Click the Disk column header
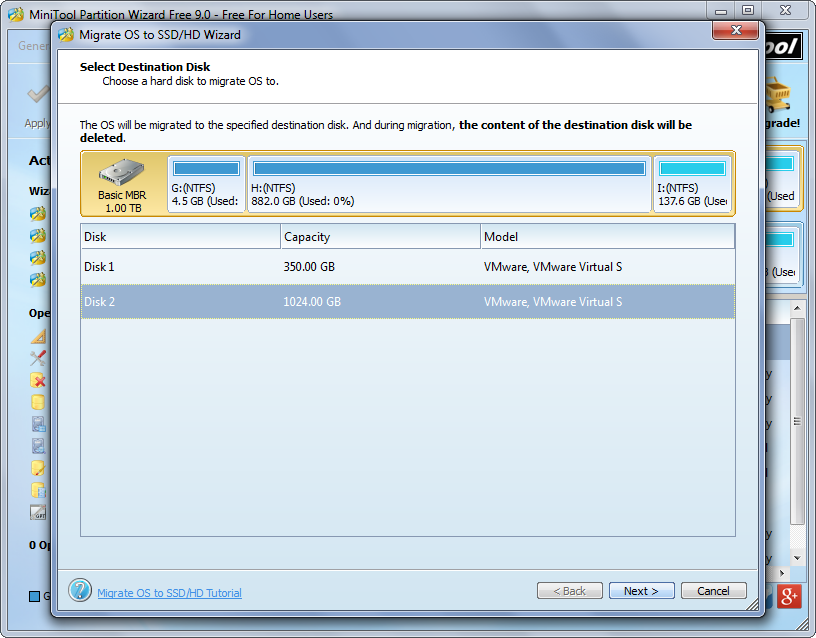Screen dimensions: 816x638 pyautogui.click(x=181, y=236)
